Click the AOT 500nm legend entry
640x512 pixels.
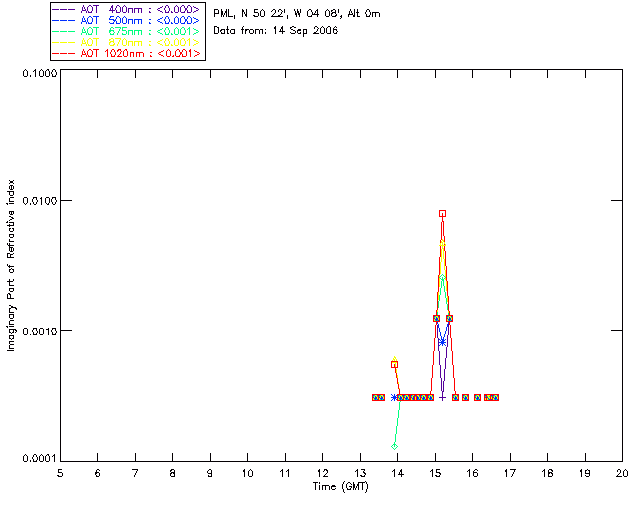pos(126,20)
